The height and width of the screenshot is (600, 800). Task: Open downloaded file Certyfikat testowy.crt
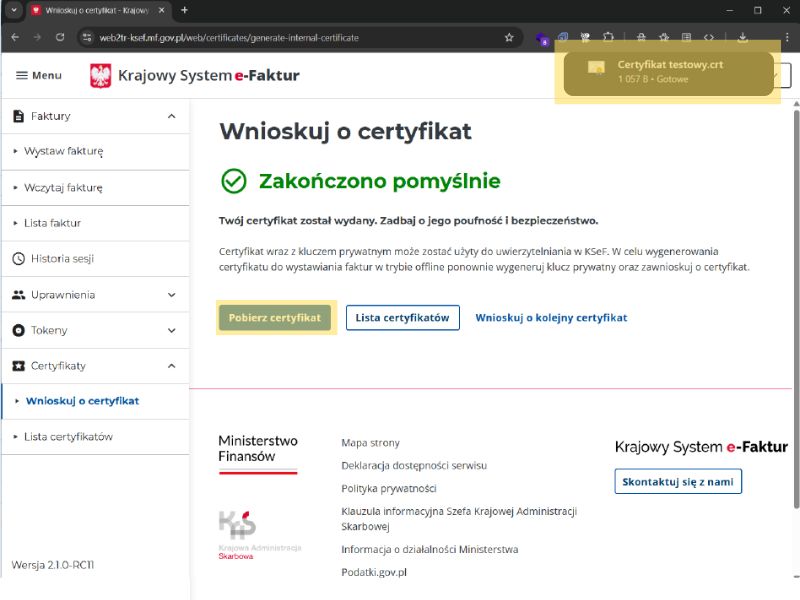(x=669, y=70)
